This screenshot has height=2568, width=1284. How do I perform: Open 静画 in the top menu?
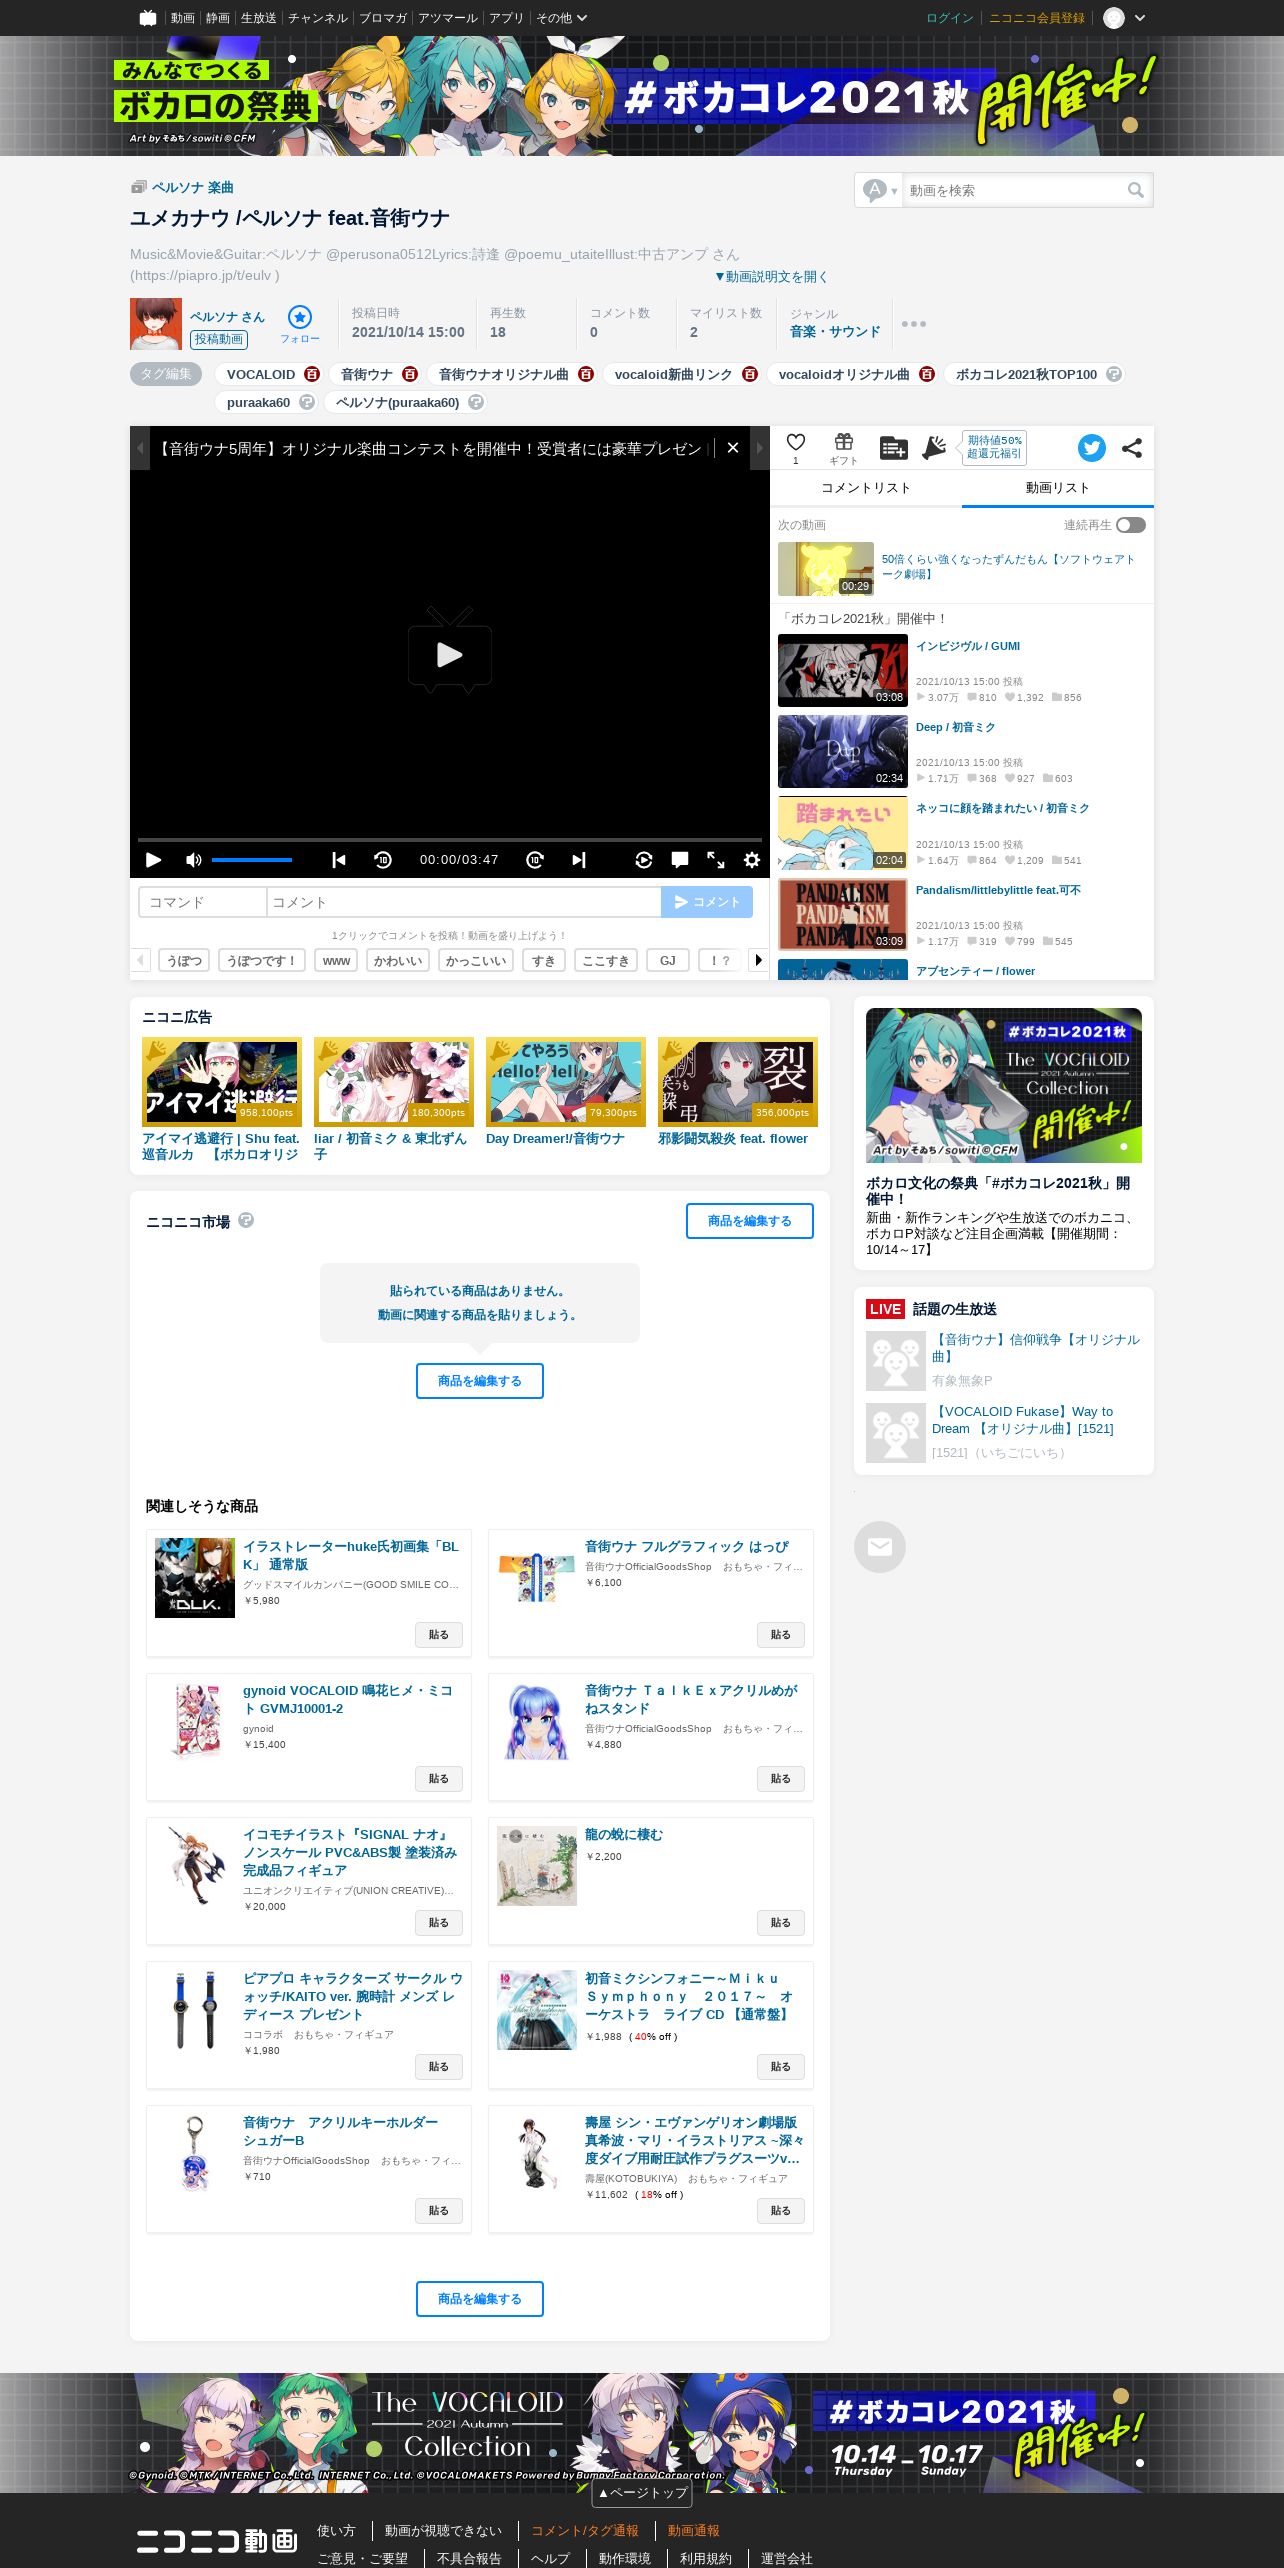click(x=218, y=18)
